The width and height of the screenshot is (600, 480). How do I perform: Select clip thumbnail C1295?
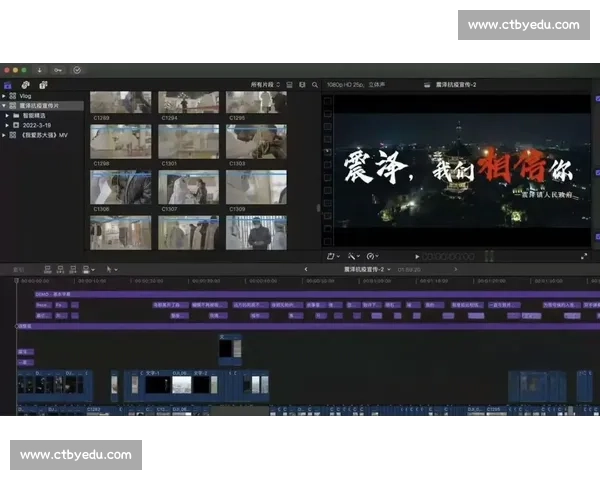pyautogui.click(x=256, y=102)
